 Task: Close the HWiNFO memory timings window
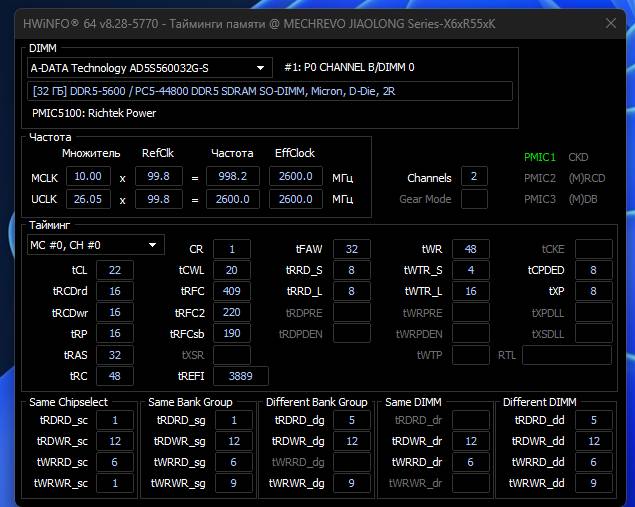point(611,23)
